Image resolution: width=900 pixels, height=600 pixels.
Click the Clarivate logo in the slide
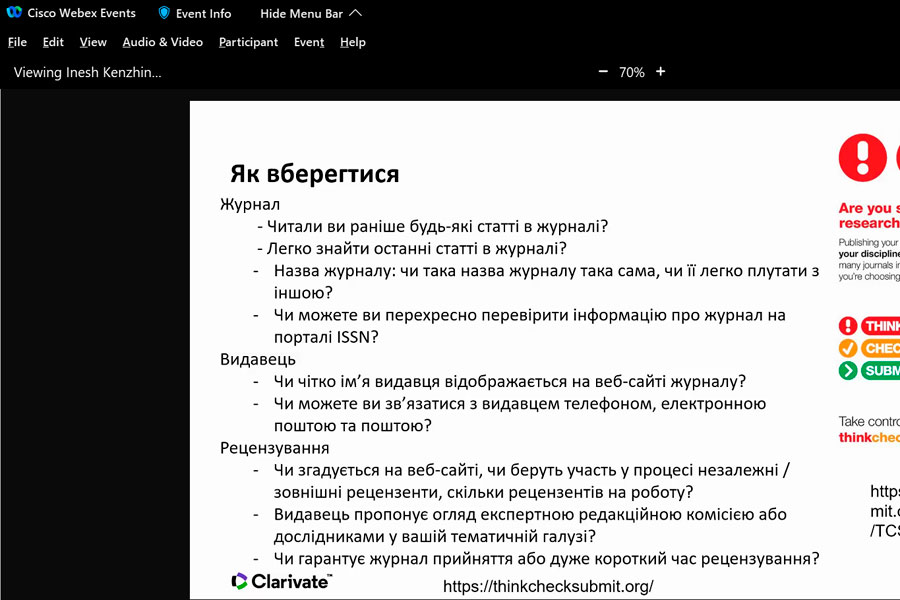click(x=281, y=582)
